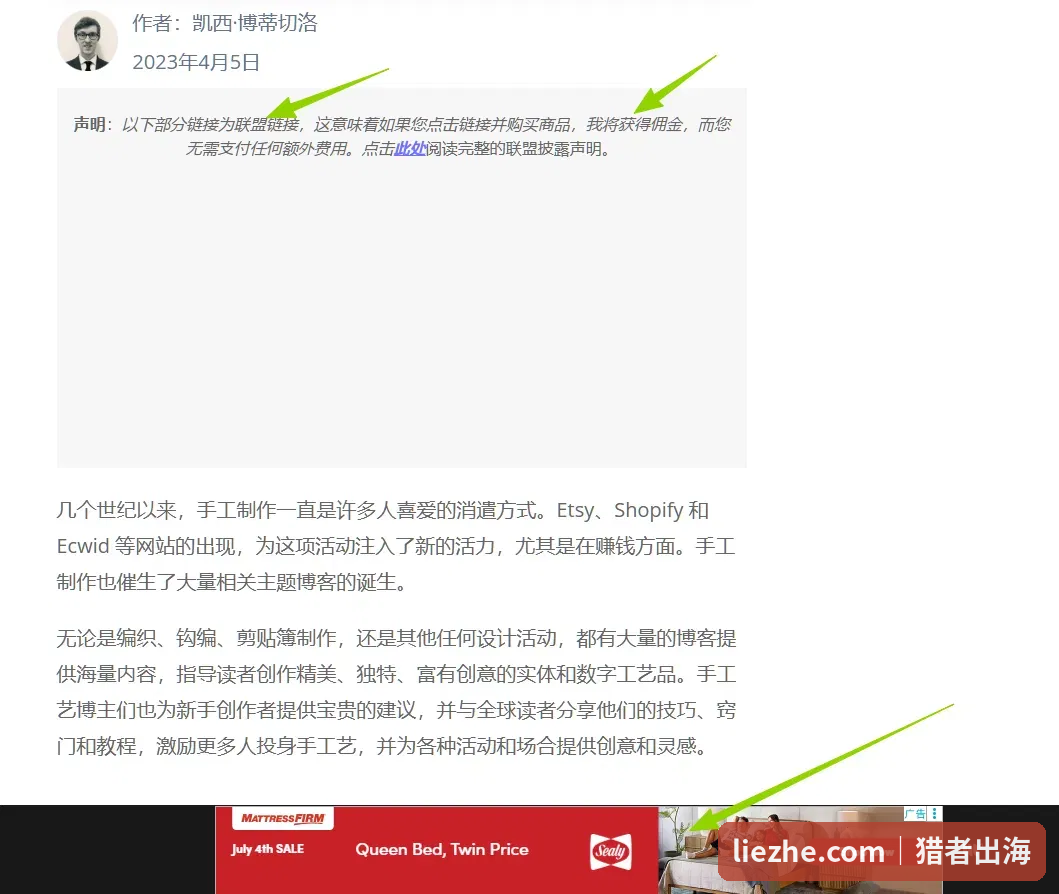
Task: Click the publish date 2023年4月5日
Action: 196,62
